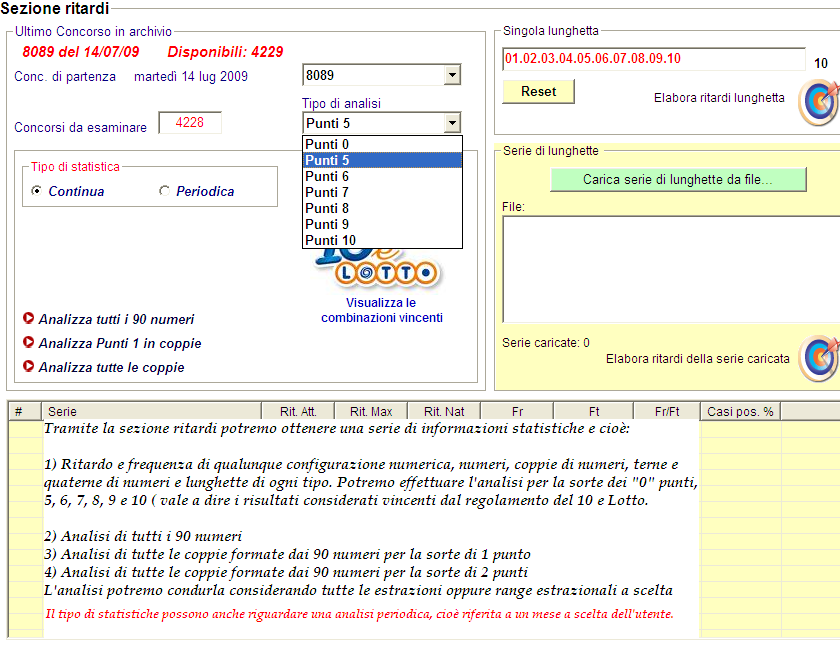Click the Singola lunghetta numbers input field
This screenshot has height=647, width=840.
(654, 58)
